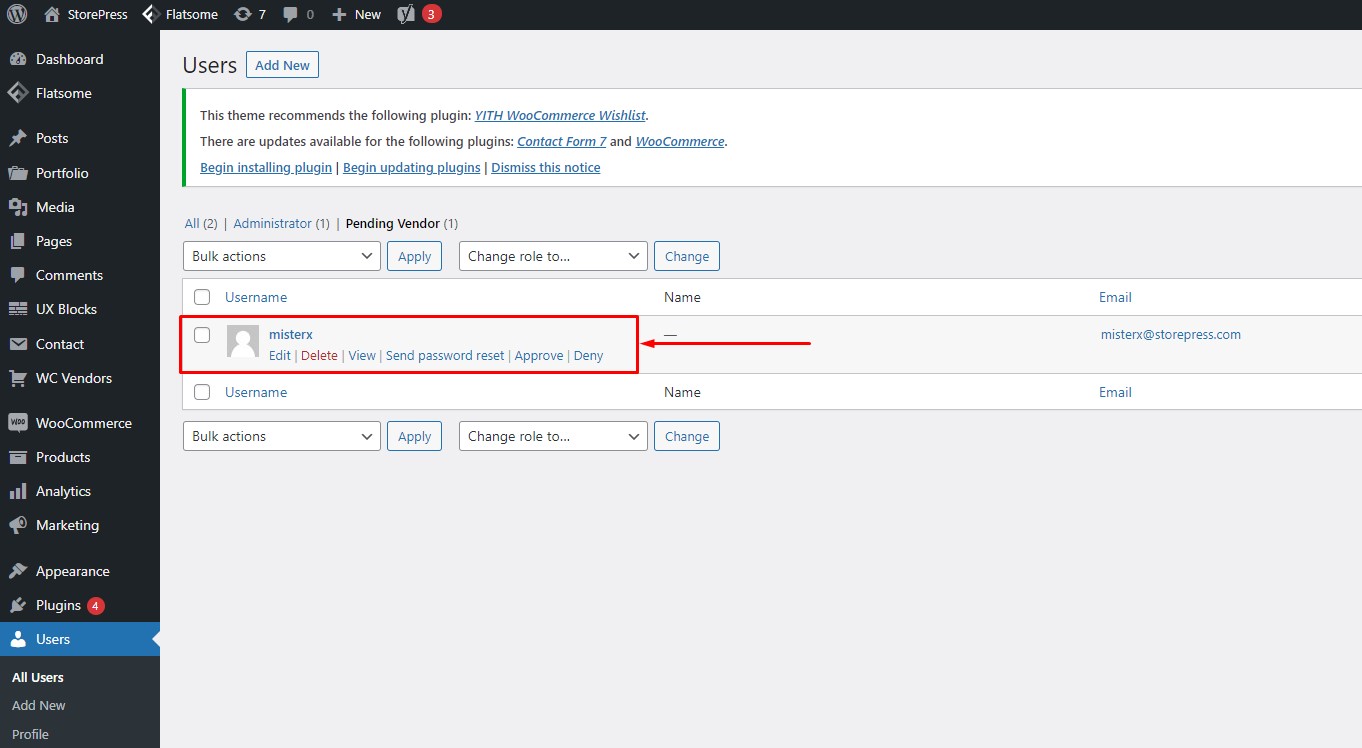
Task: Check the misterx user checkbox
Action: (x=202, y=335)
